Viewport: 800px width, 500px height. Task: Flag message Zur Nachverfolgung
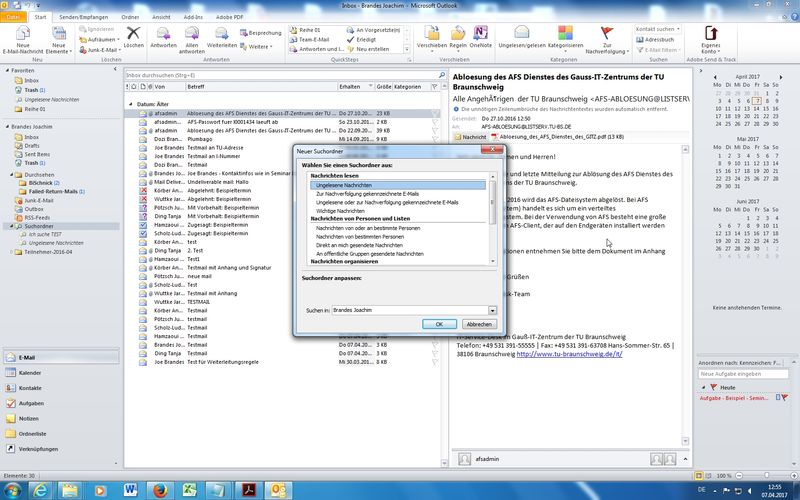(x=607, y=40)
